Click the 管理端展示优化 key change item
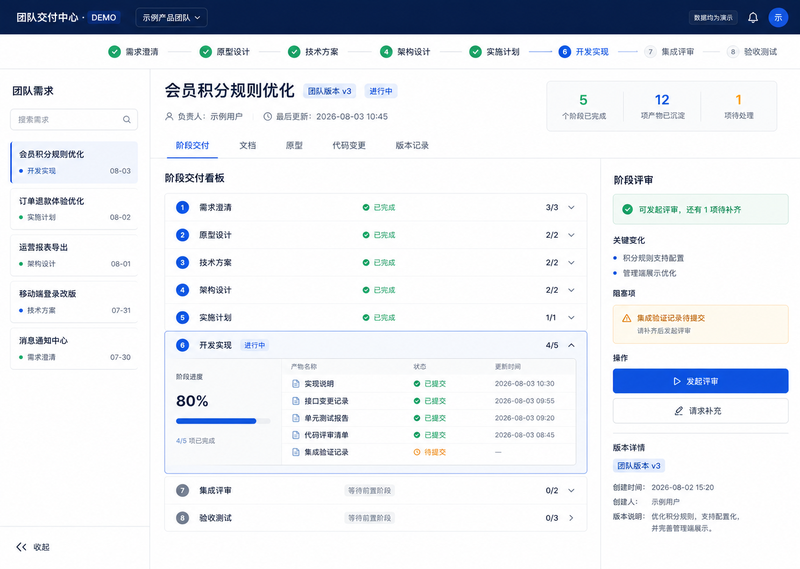Image resolution: width=800 pixels, height=569 pixels. tap(649, 273)
